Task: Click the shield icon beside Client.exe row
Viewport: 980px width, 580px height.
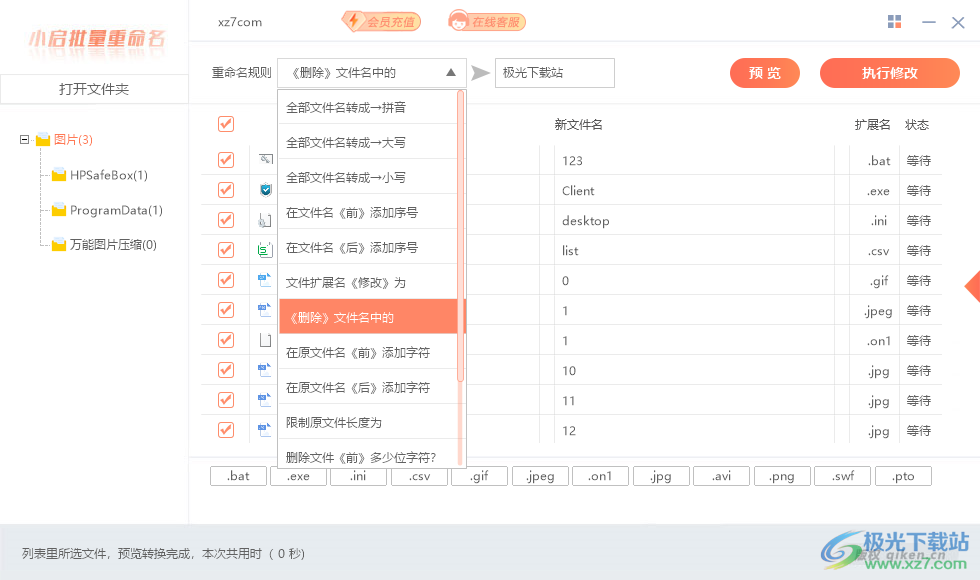Action: pyautogui.click(x=264, y=189)
